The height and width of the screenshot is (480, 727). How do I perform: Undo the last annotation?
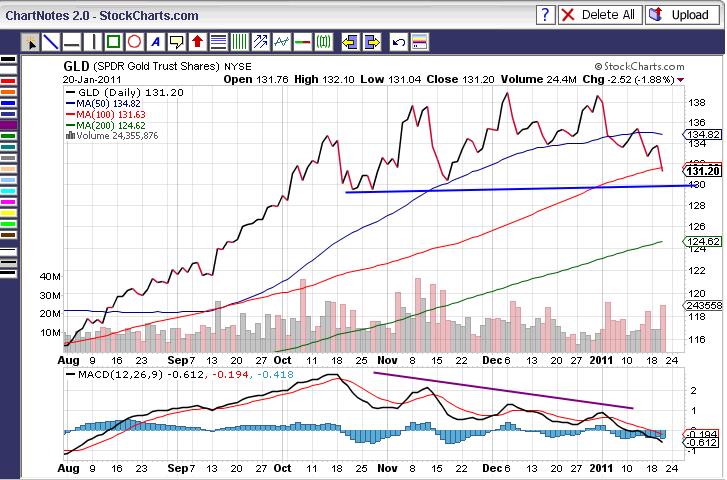point(398,42)
